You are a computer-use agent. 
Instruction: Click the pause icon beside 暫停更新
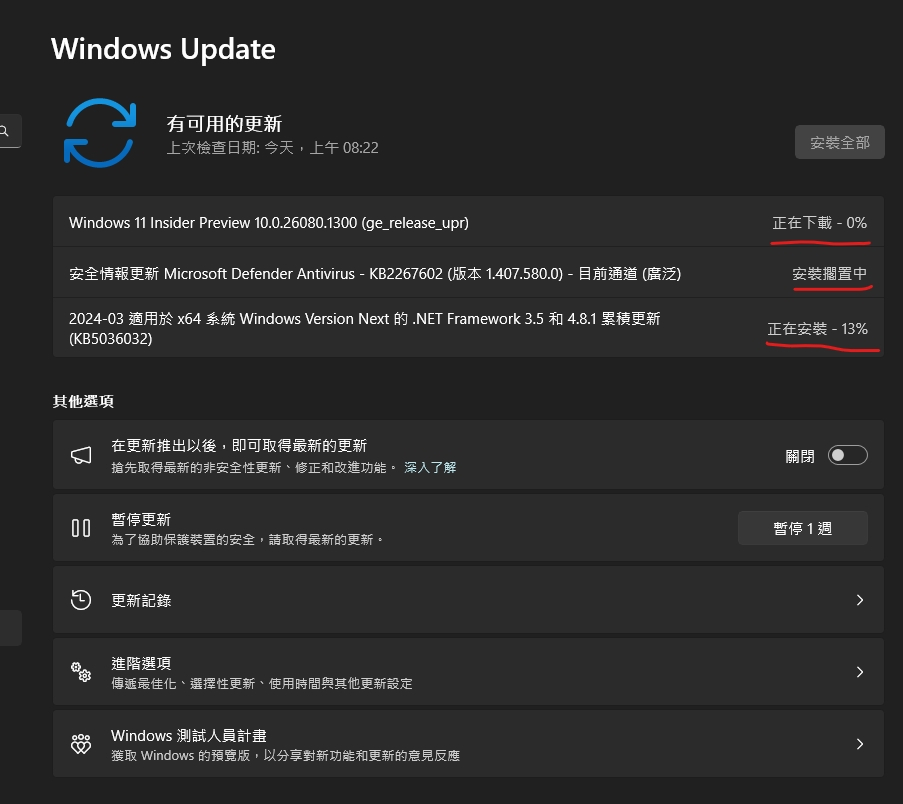(x=81, y=528)
